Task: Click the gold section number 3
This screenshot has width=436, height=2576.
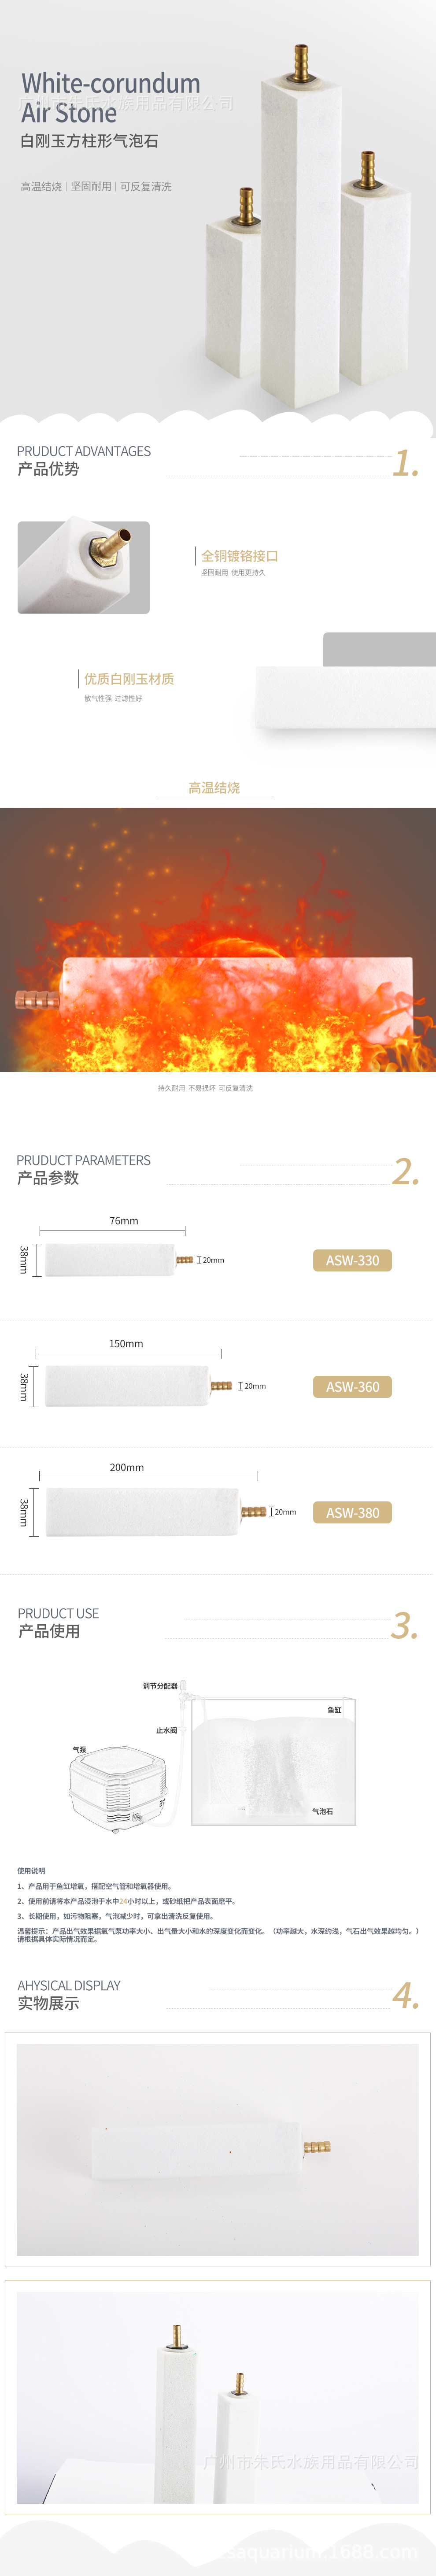Action: click(404, 1625)
